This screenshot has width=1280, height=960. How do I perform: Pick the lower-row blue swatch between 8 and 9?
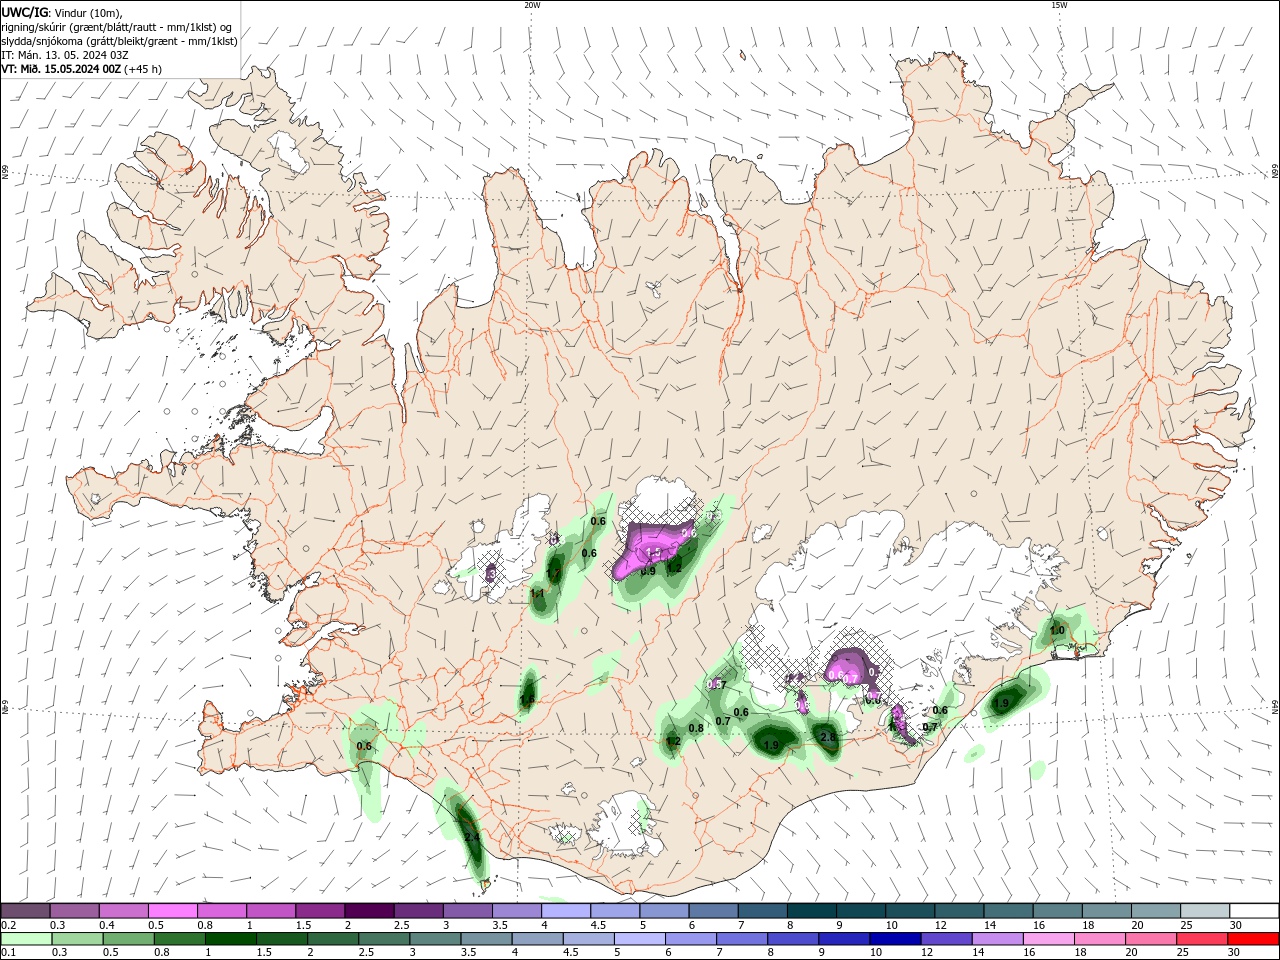[793, 939]
